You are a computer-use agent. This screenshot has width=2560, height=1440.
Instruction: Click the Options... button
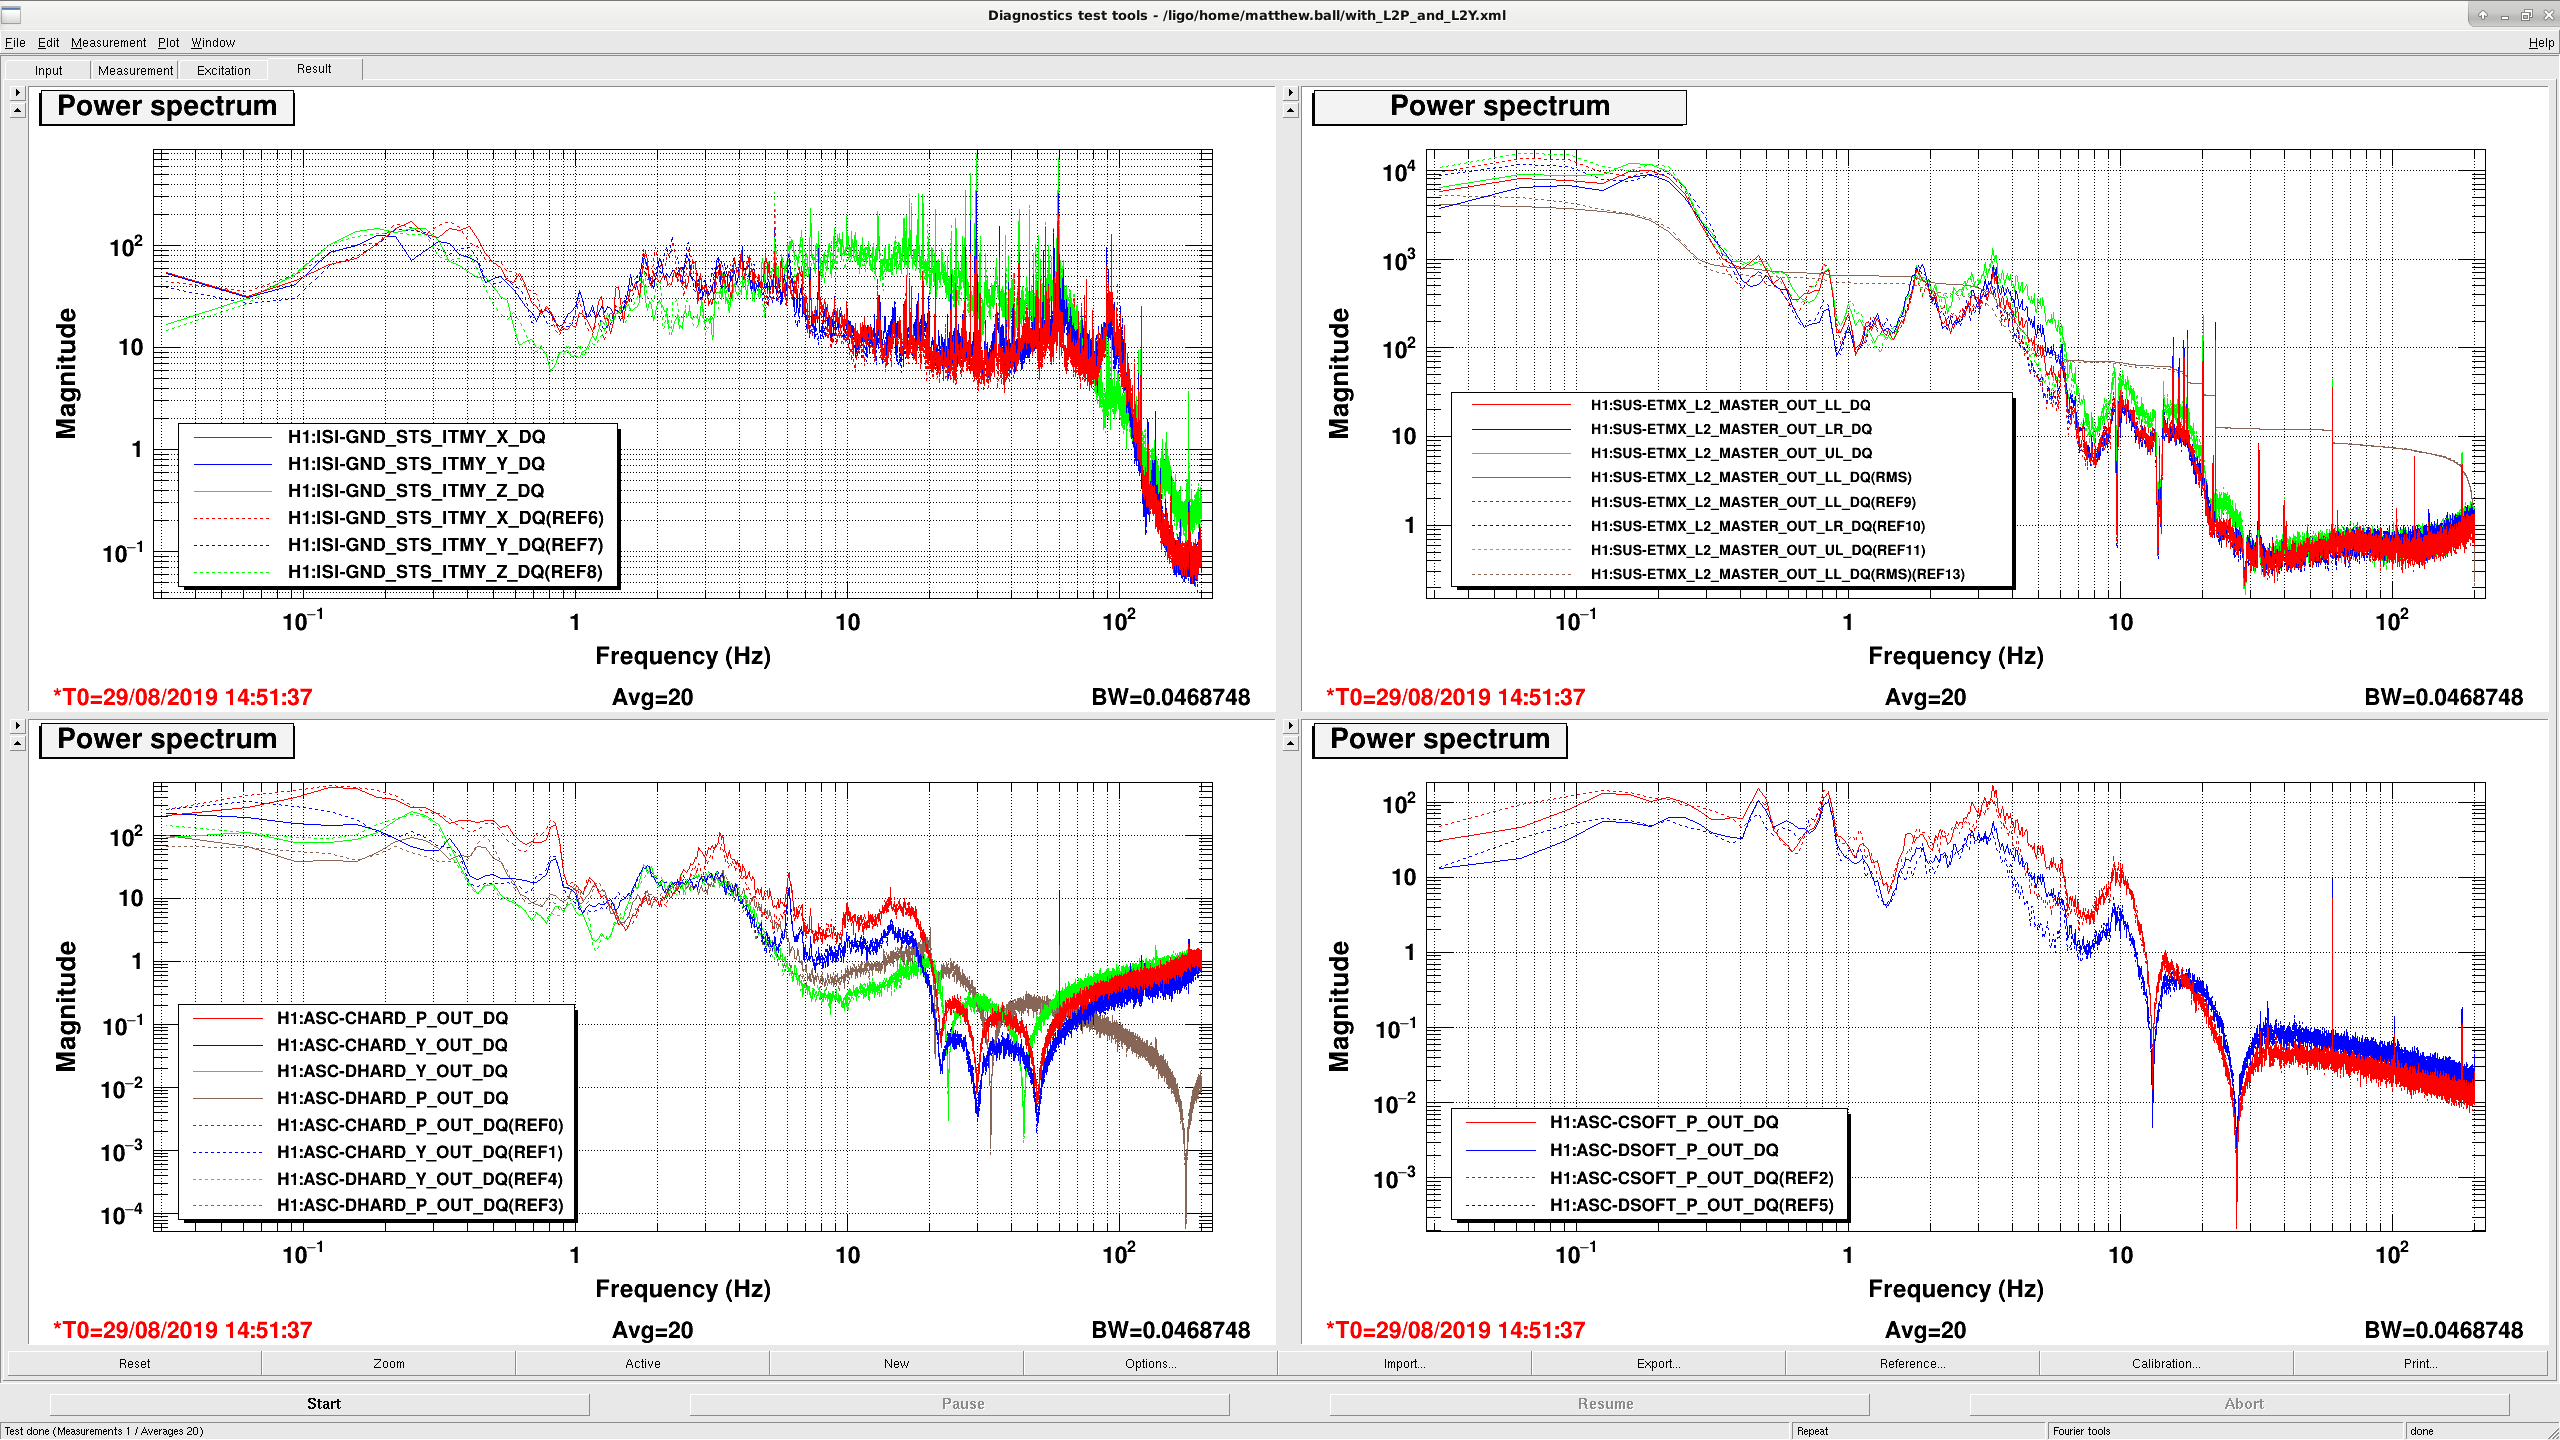point(1150,1364)
